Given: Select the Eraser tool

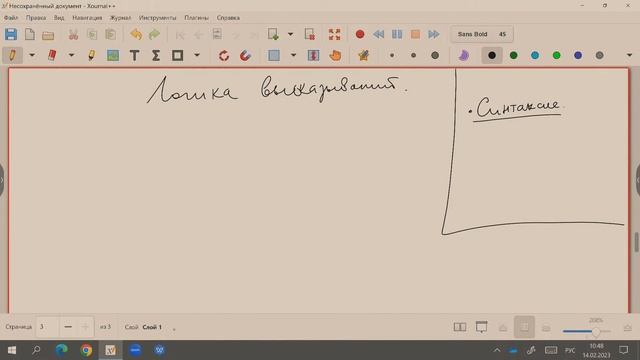Looking at the screenshot, I should point(52,55).
